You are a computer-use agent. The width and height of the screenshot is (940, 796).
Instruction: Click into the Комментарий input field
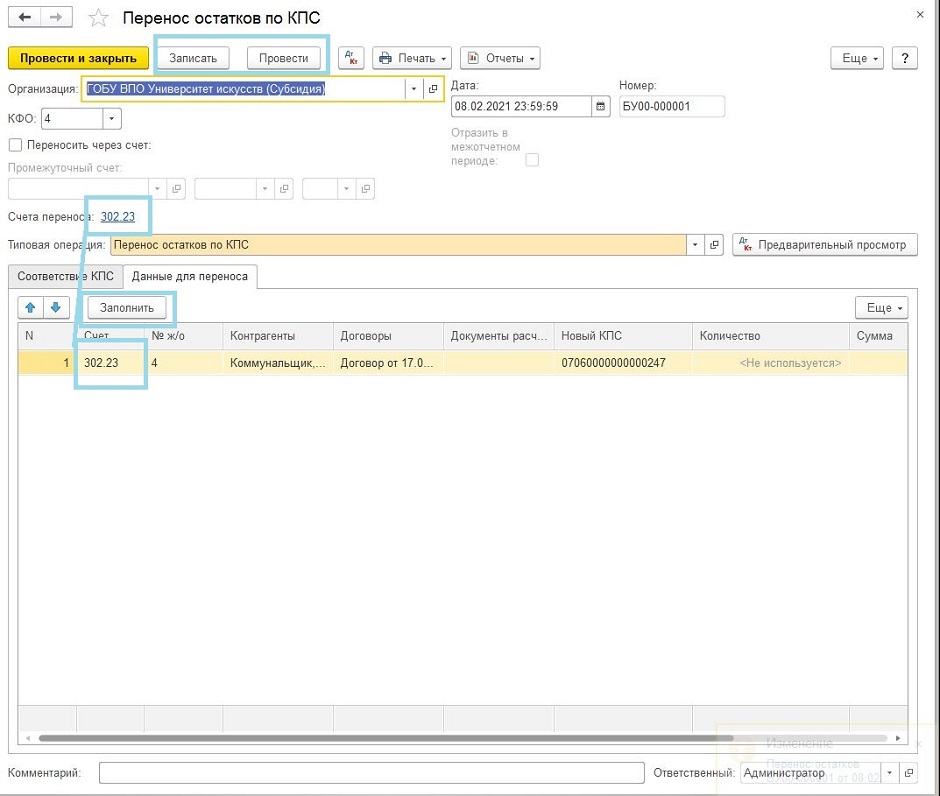click(371, 773)
